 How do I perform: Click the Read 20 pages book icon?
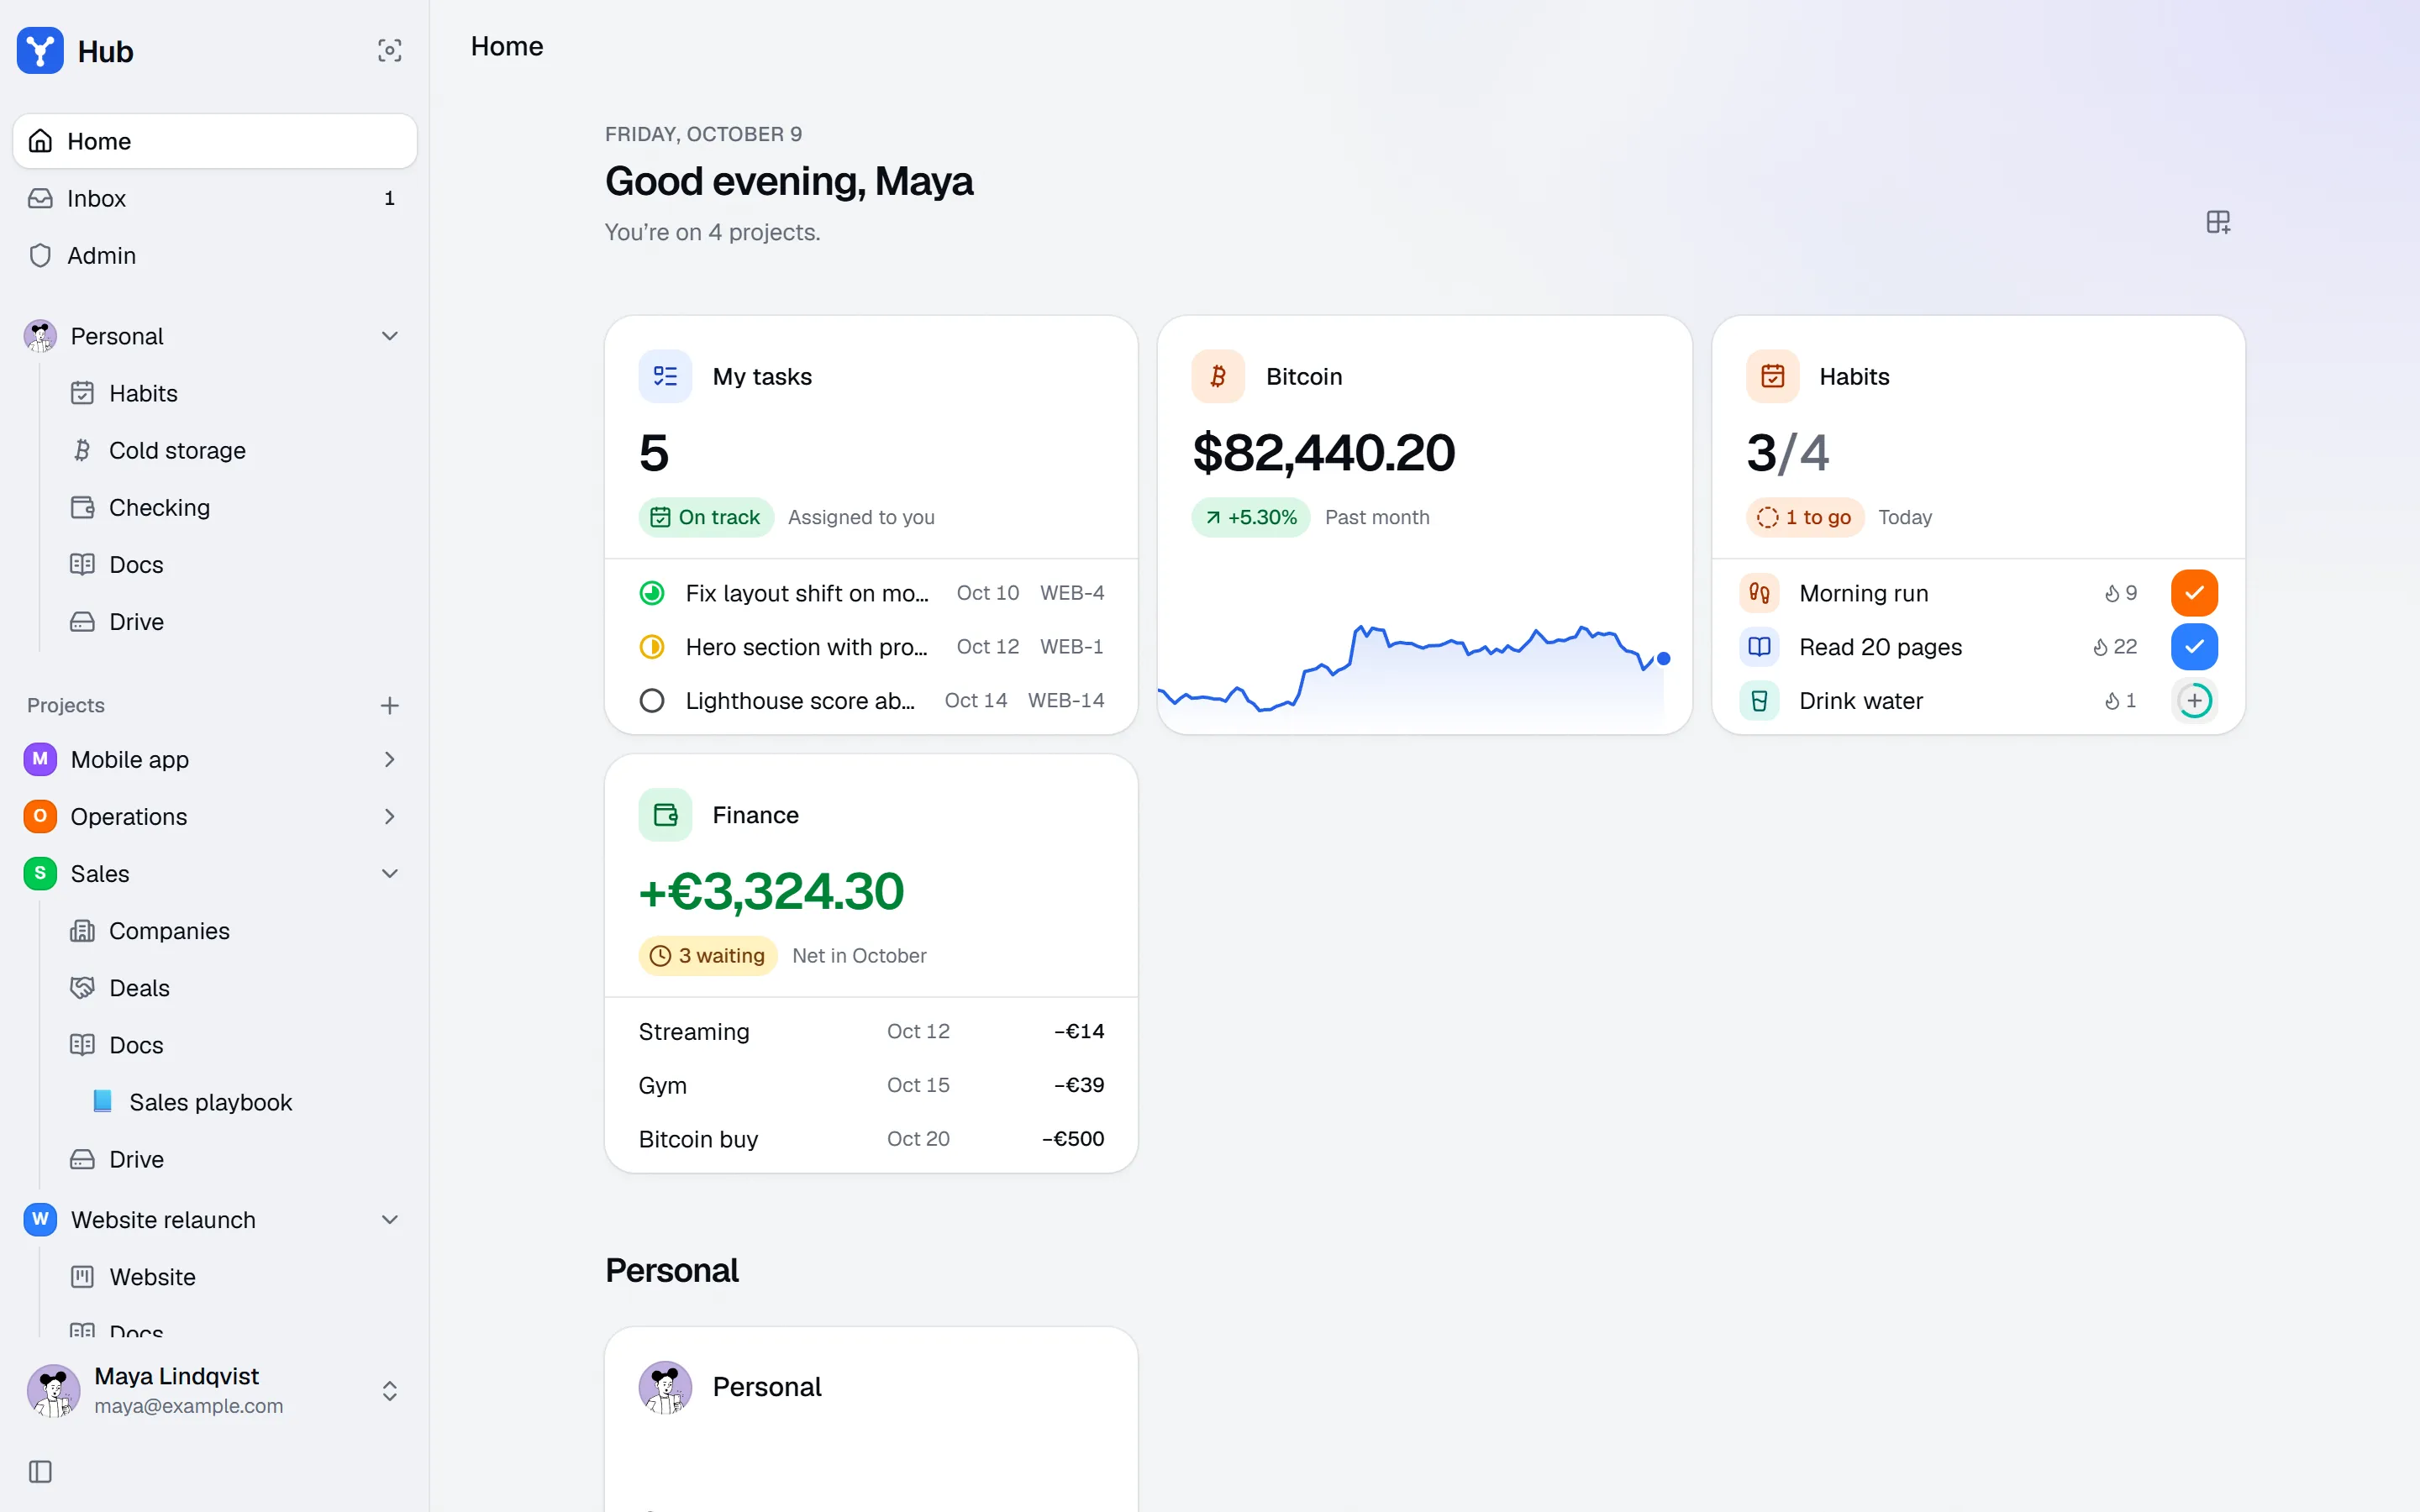tap(1759, 647)
